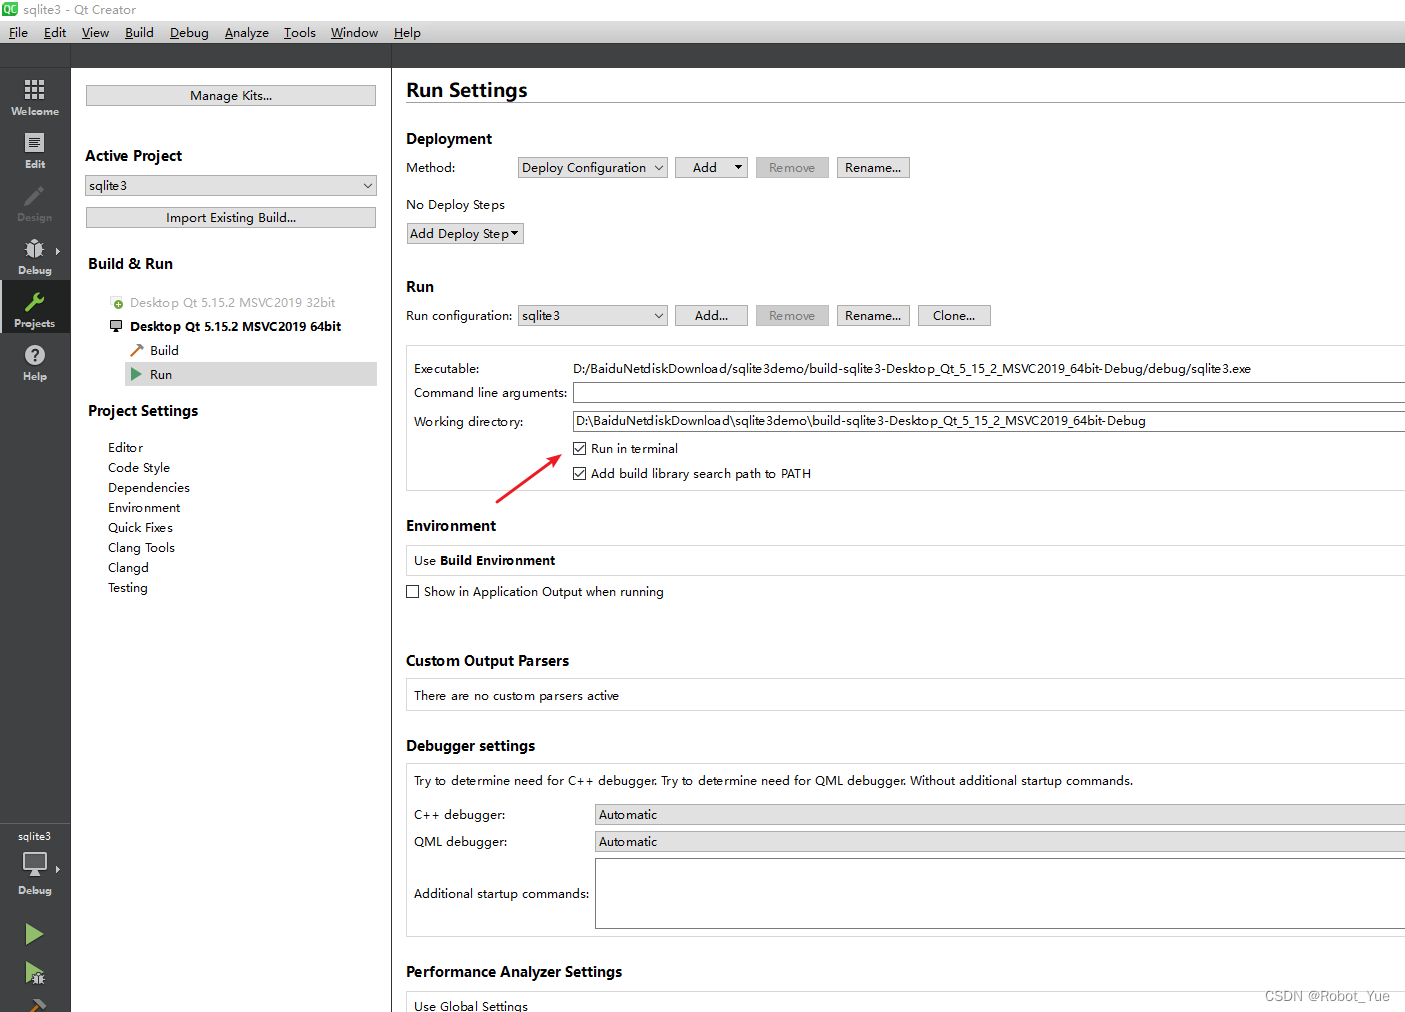This screenshot has width=1405, height=1012.
Task: Open Testing project settings
Action: coord(128,587)
